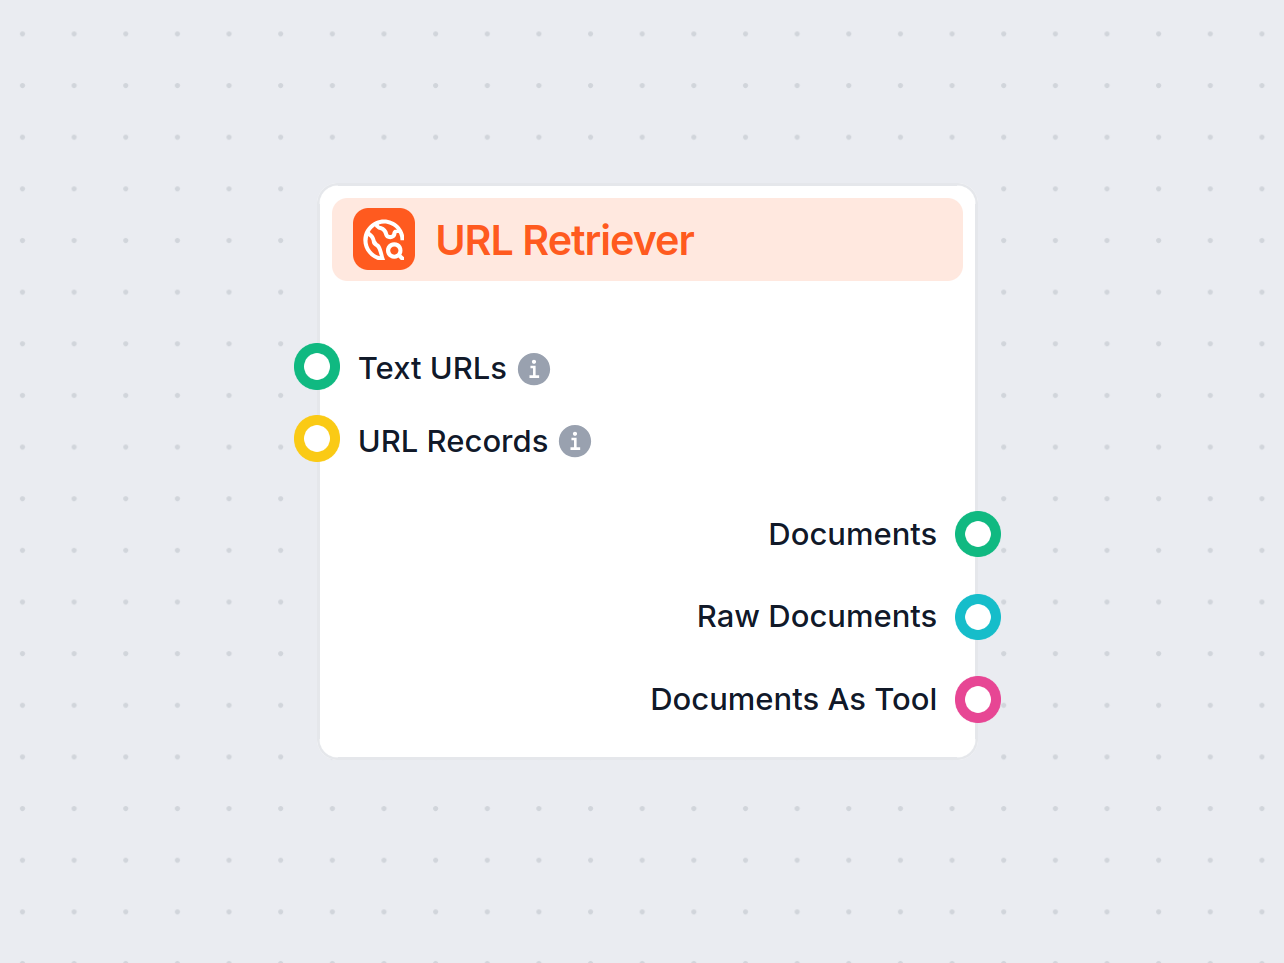Click the empty peach header area right of the title
The image size is (1284, 963).
tap(830, 240)
